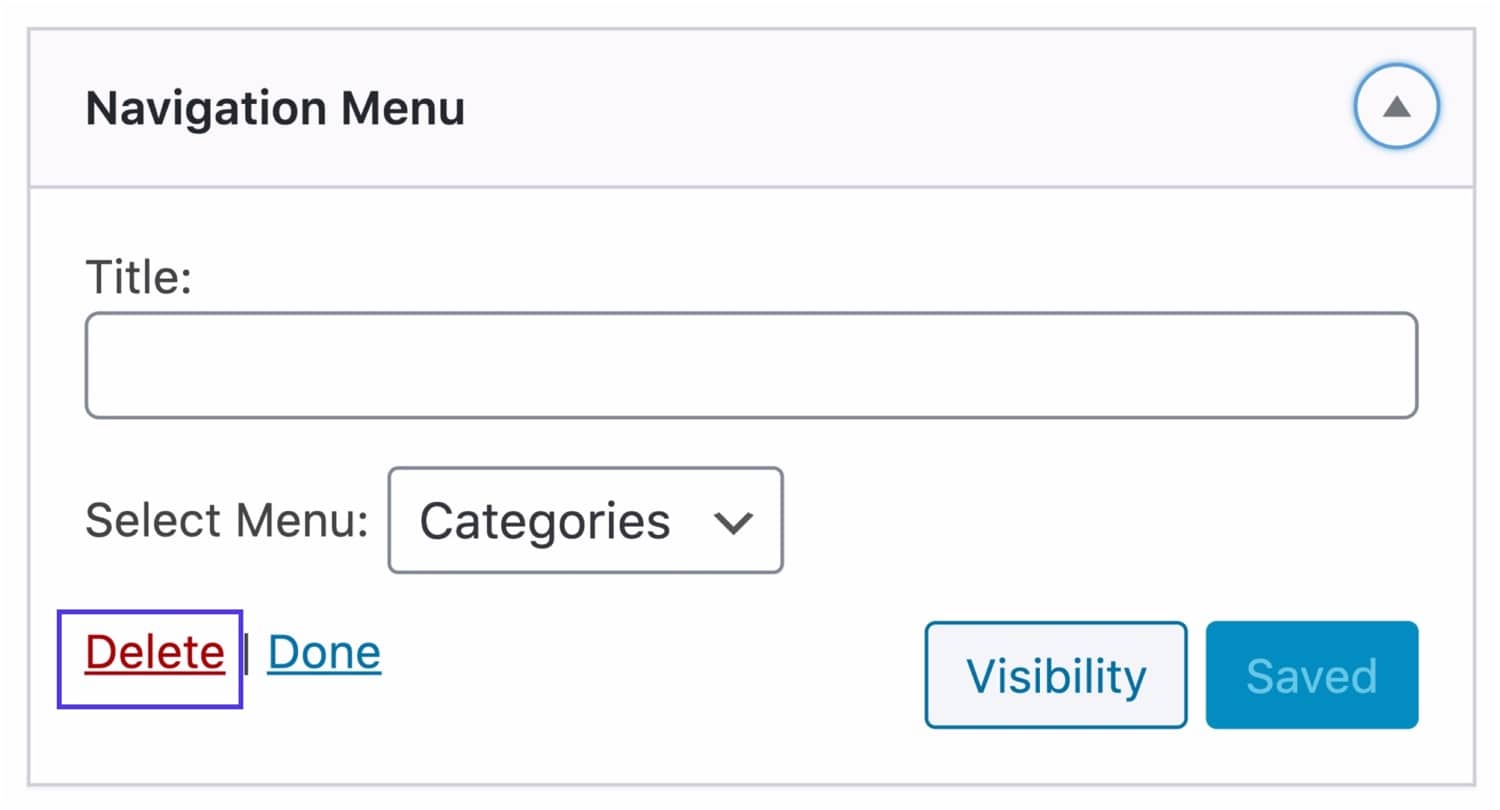Toggle the widget open/closed with the chevron
The width and height of the screenshot is (1500, 810).
pos(1396,105)
